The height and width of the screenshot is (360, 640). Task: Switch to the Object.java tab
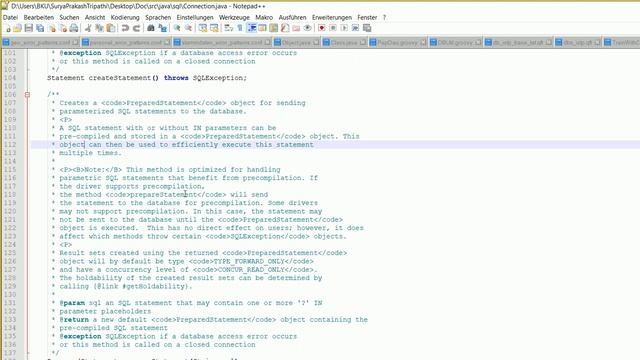296,42
